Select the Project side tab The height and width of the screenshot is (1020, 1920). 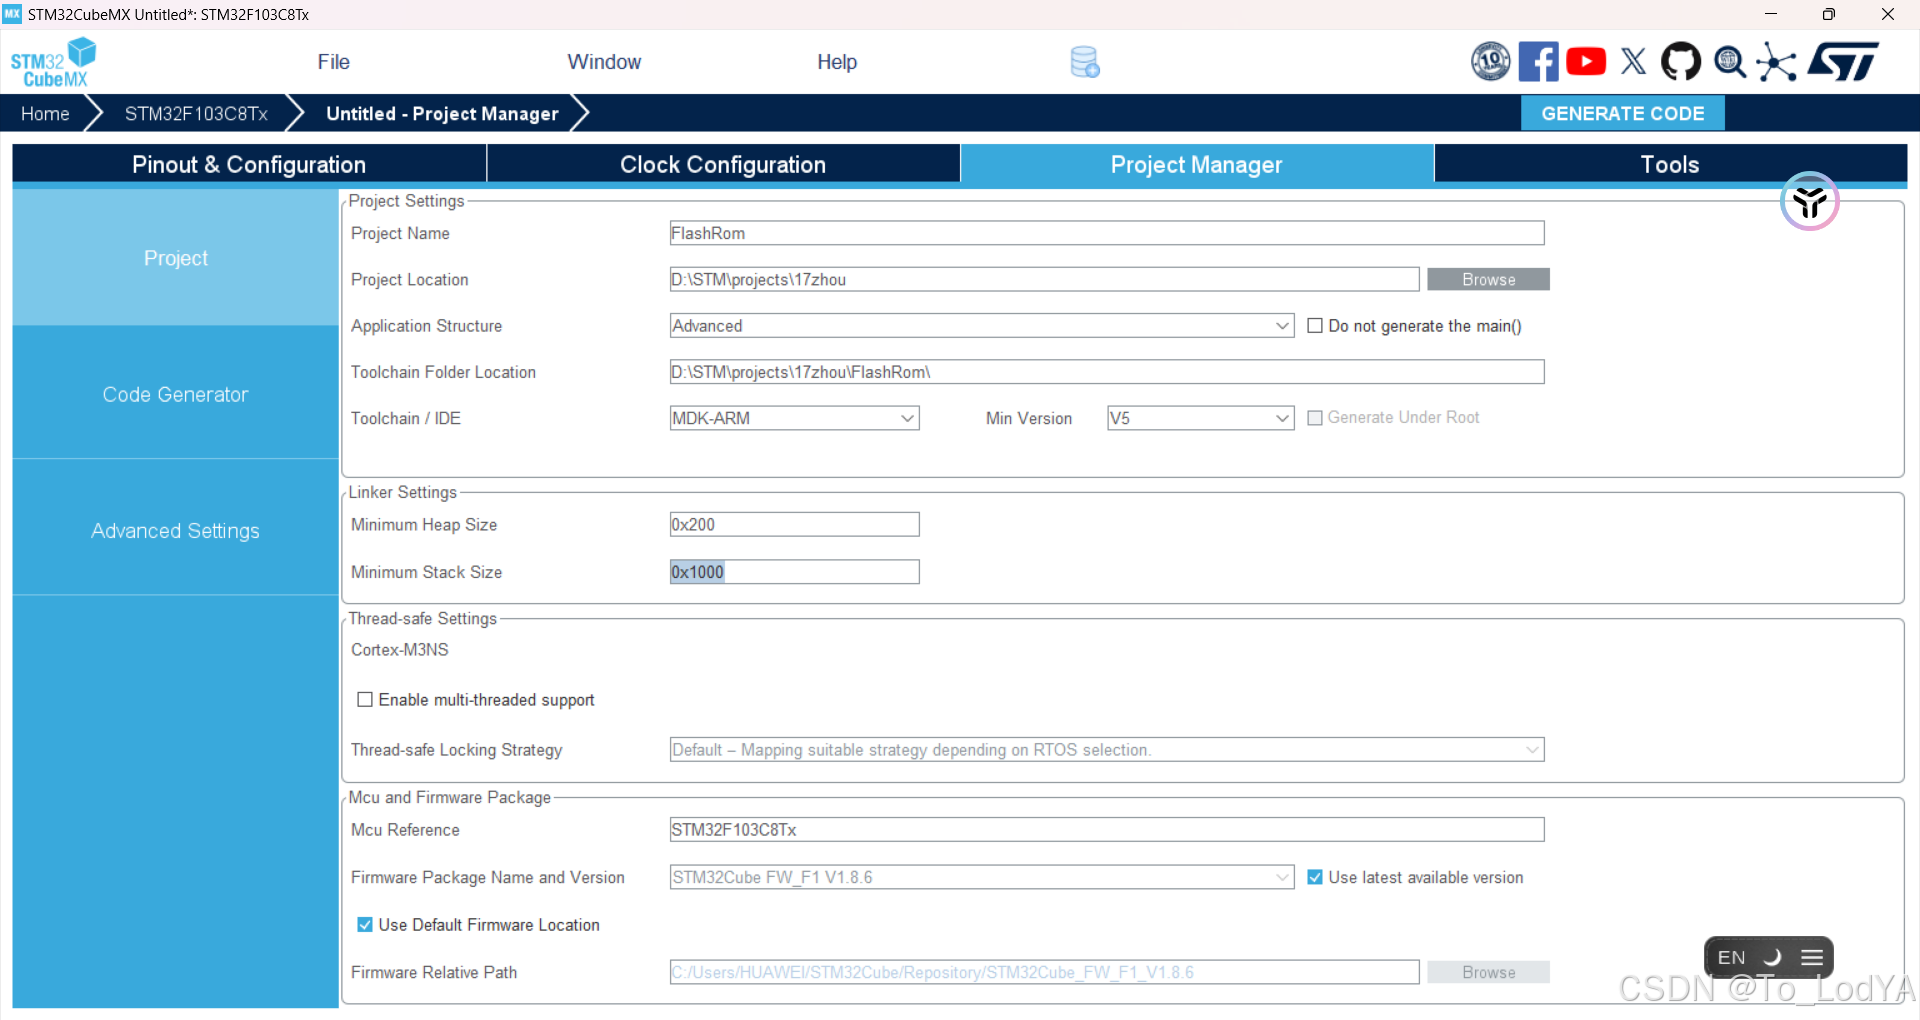click(x=175, y=258)
